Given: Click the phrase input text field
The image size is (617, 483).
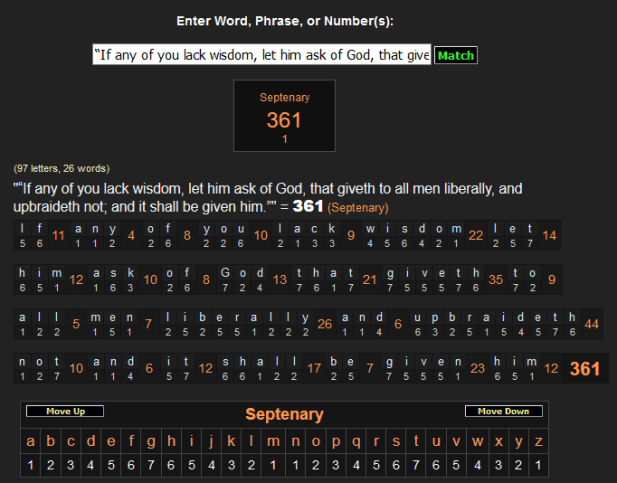Looking at the screenshot, I should (x=261, y=55).
